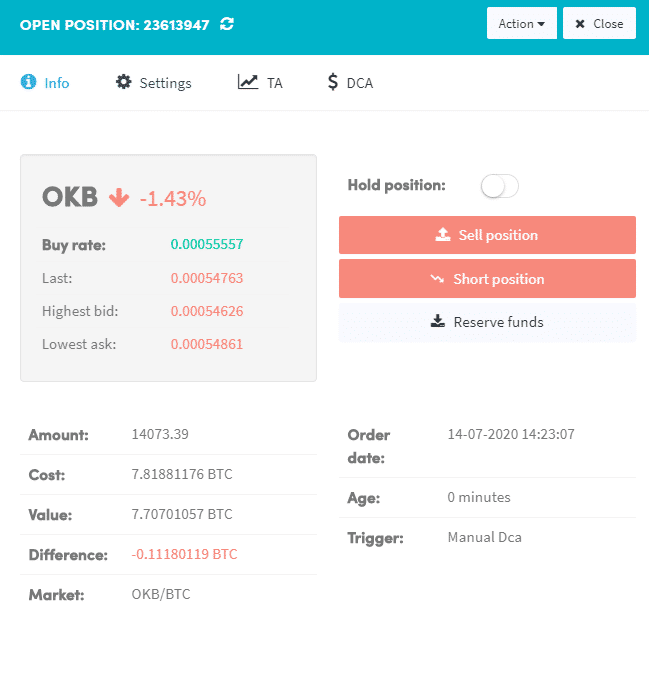Select order date 14-07-2020 14:23:07
649x673 pixels.
pyautogui.click(x=511, y=434)
